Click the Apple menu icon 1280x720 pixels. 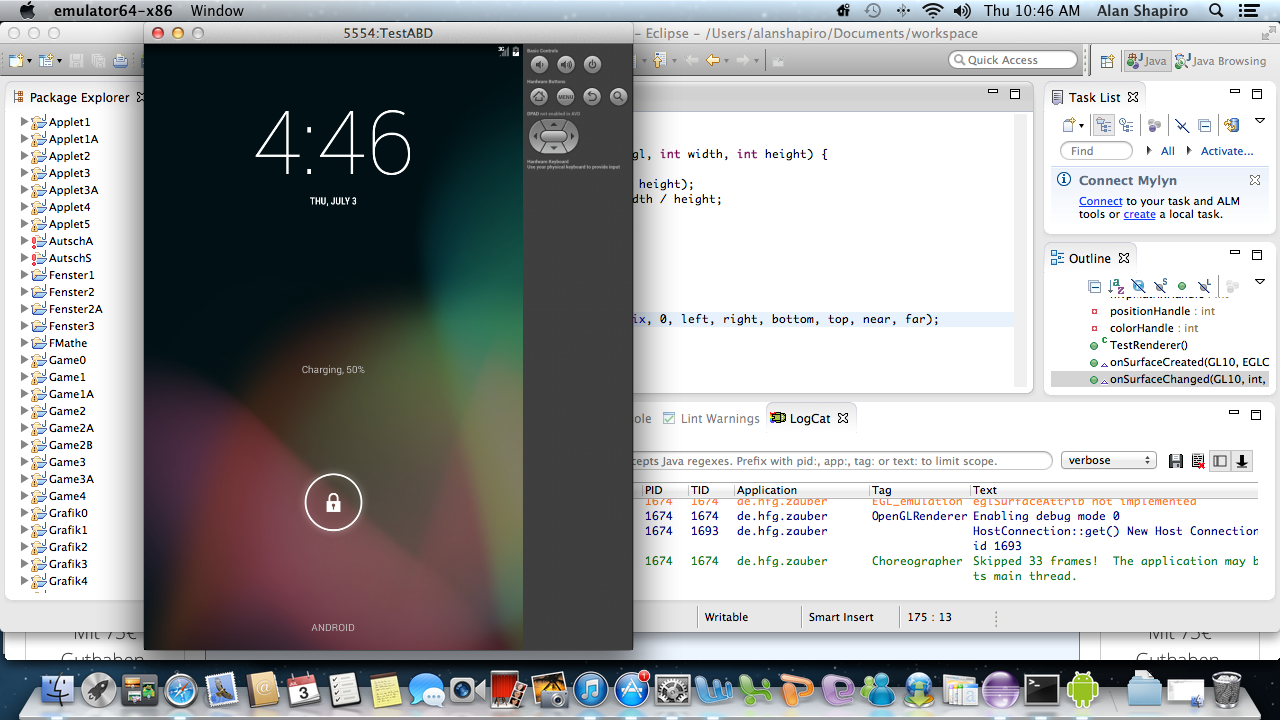pos(26,10)
